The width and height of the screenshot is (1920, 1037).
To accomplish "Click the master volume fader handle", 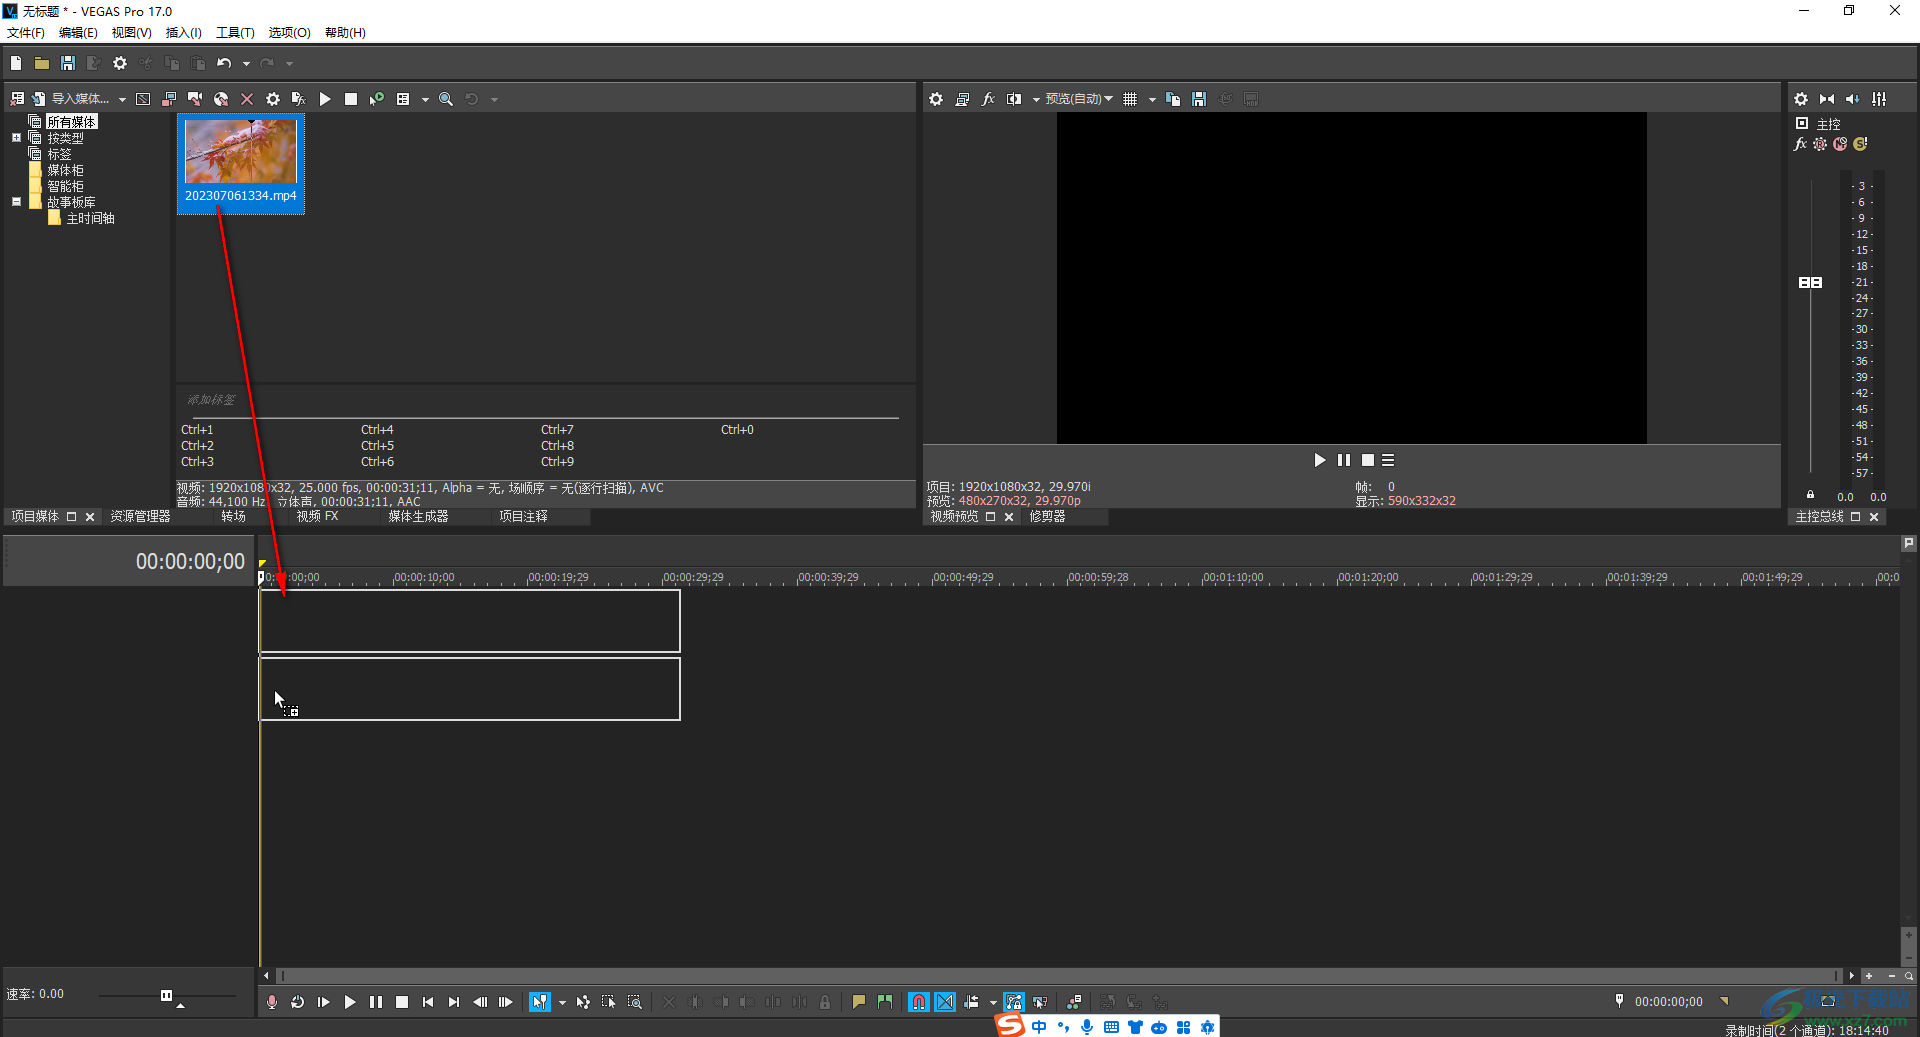I will (1810, 283).
